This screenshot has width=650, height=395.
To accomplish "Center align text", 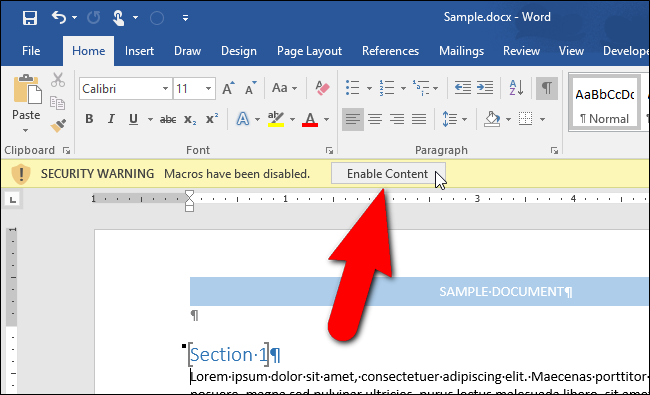I will tap(375, 119).
